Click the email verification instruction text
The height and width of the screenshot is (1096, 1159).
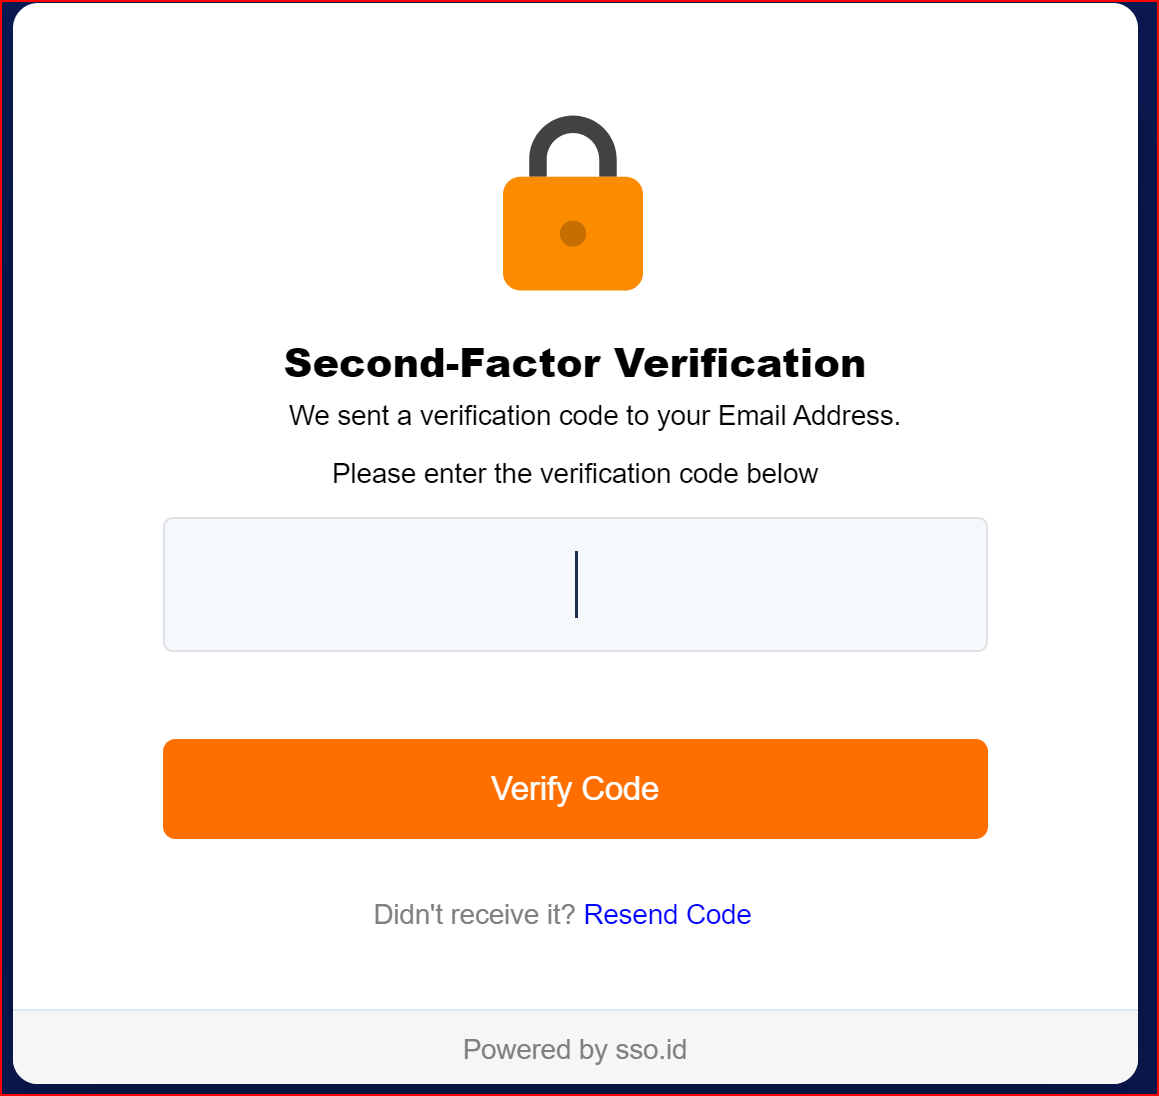(594, 415)
